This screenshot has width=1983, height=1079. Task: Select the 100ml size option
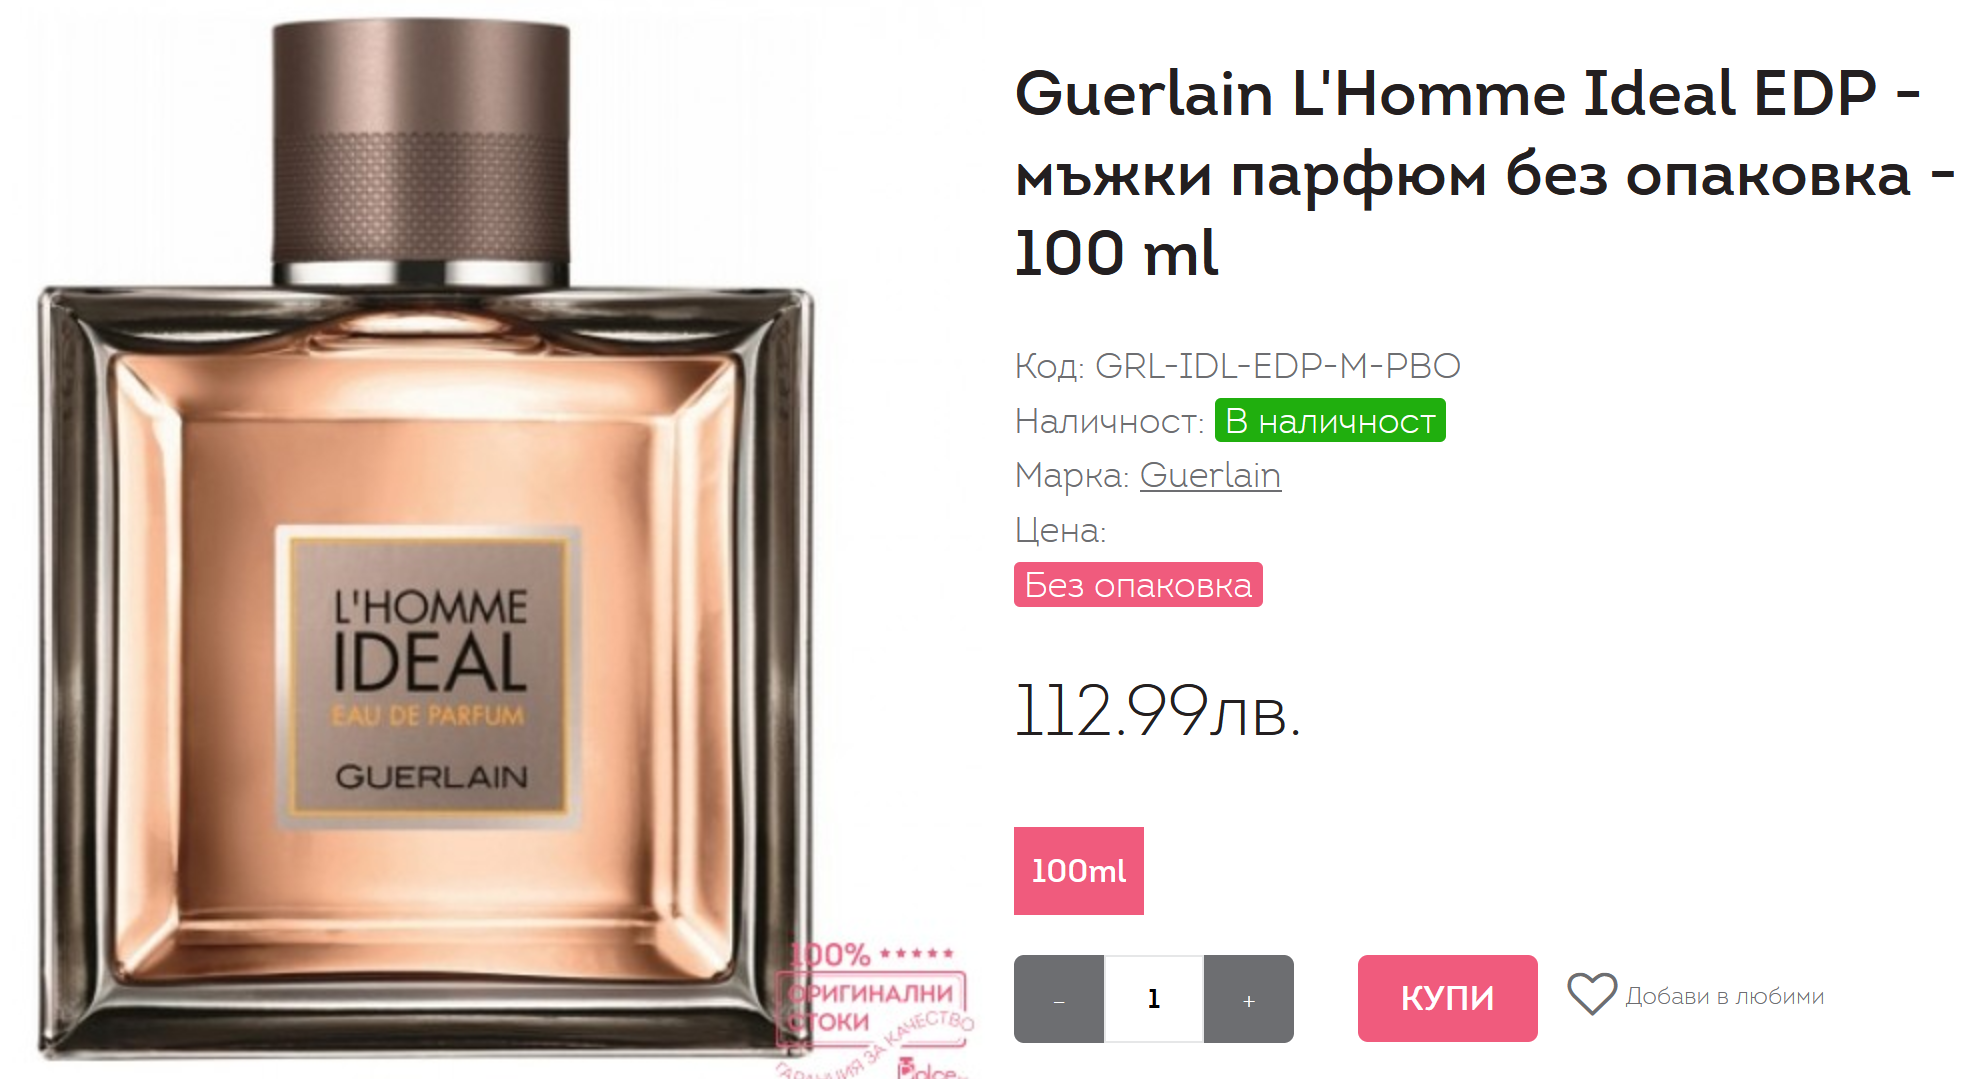pyautogui.click(x=1079, y=871)
